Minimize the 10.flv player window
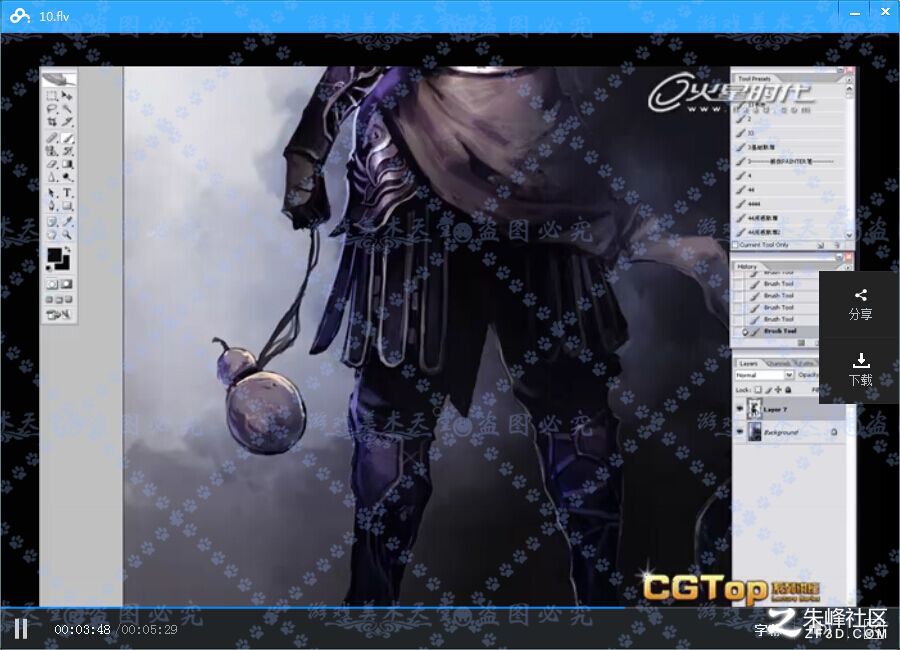Image resolution: width=900 pixels, height=650 pixels. 855,13
